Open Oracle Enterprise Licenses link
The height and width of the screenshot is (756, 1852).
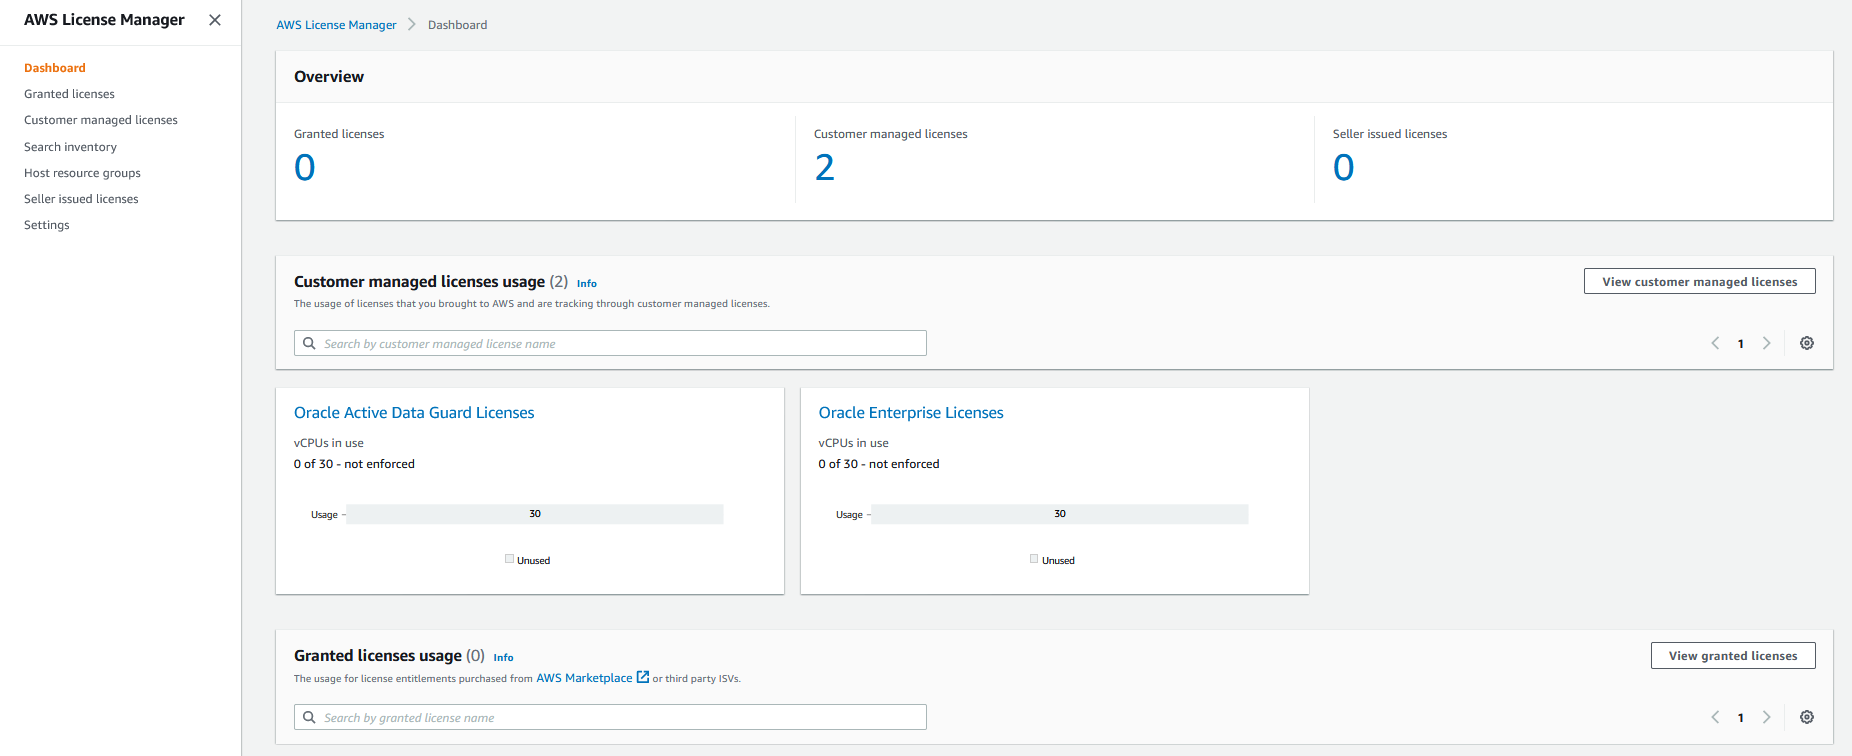911,413
